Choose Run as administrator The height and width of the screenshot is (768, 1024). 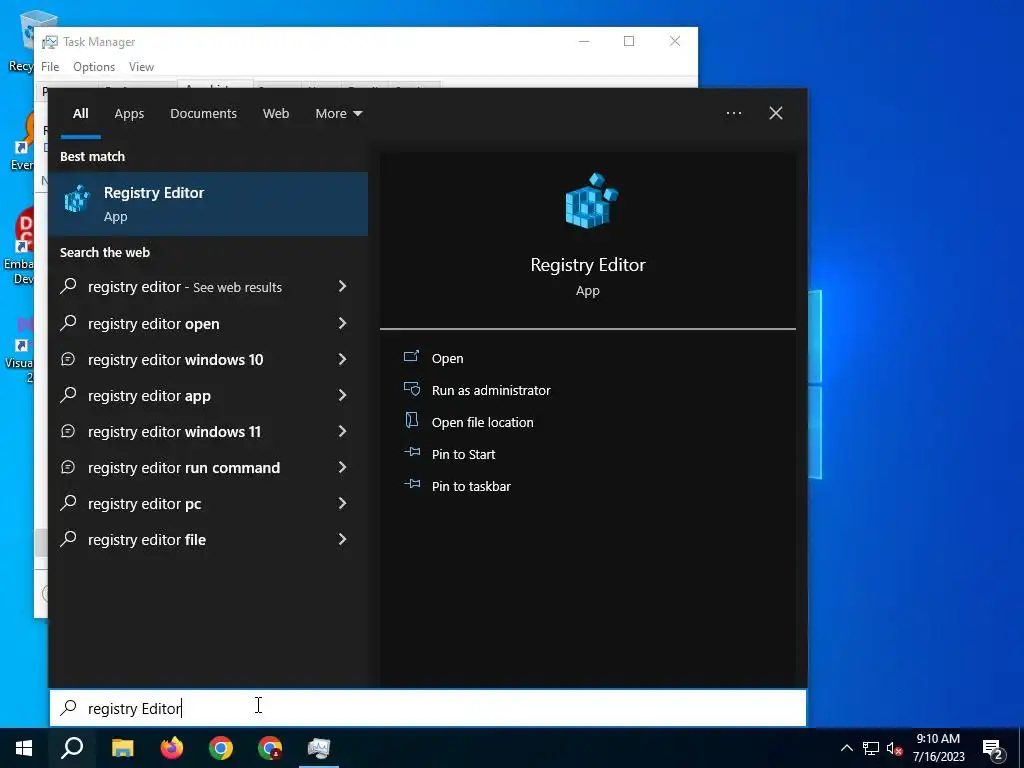[x=491, y=391]
